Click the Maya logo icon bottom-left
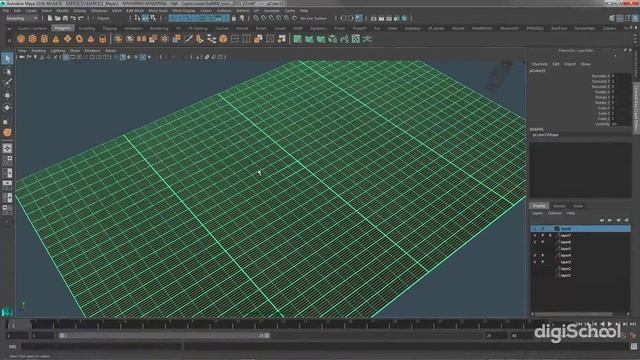 coord(7,312)
